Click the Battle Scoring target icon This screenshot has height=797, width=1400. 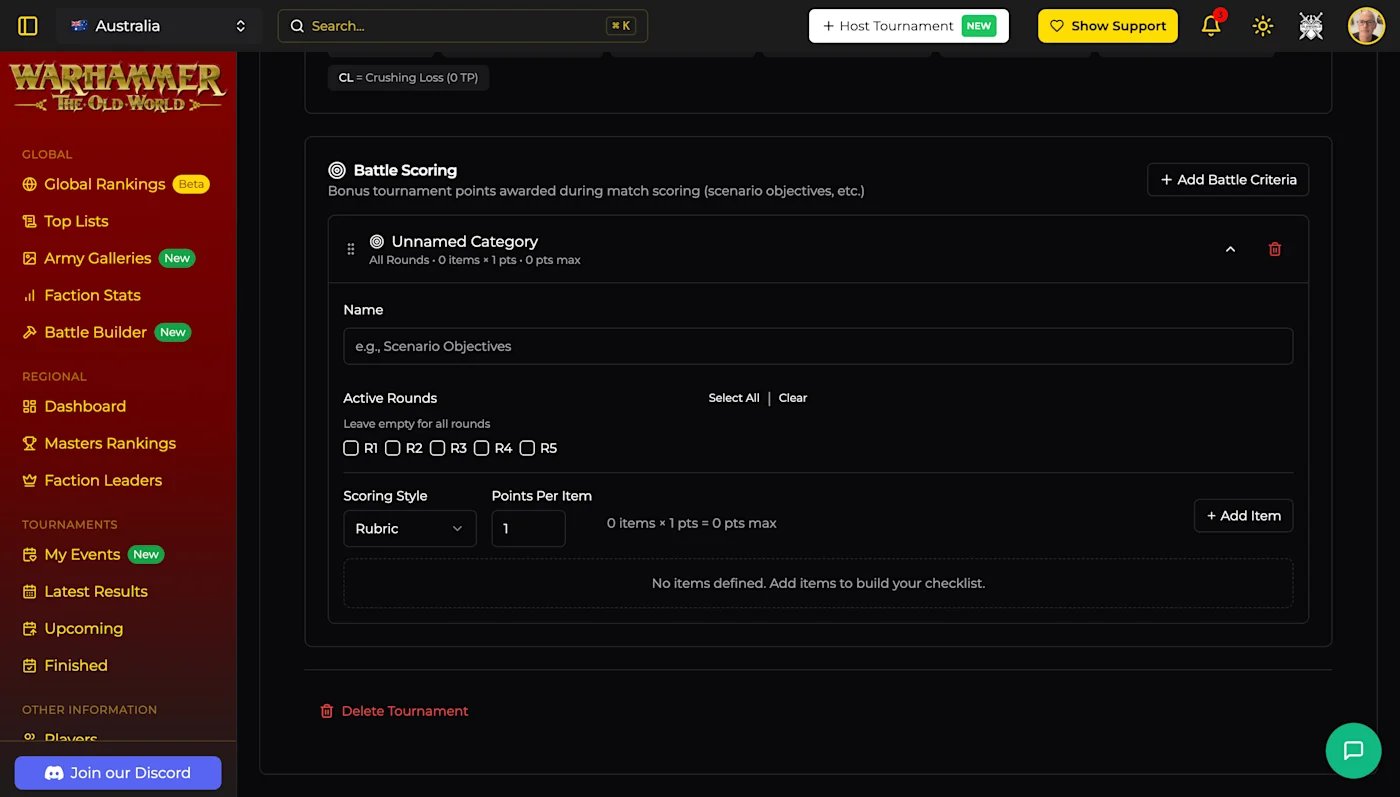[x=337, y=171]
